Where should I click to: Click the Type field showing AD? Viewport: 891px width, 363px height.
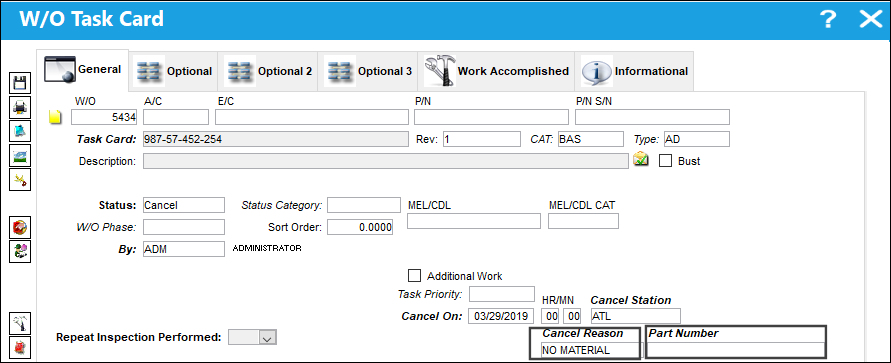pyautogui.click(x=697, y=139)
